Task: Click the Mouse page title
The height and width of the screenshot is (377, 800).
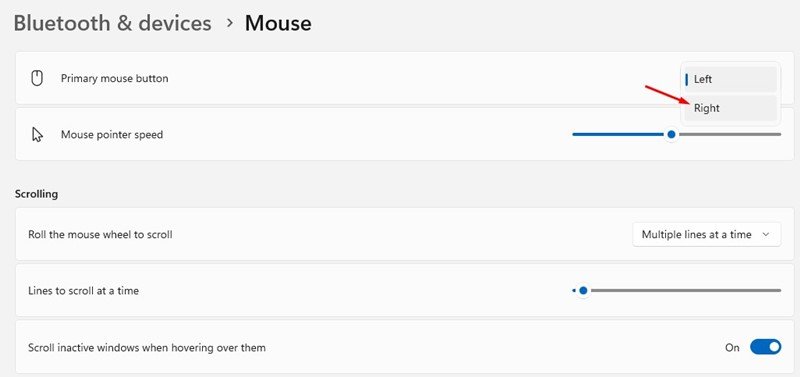Action: click(278, 23)
